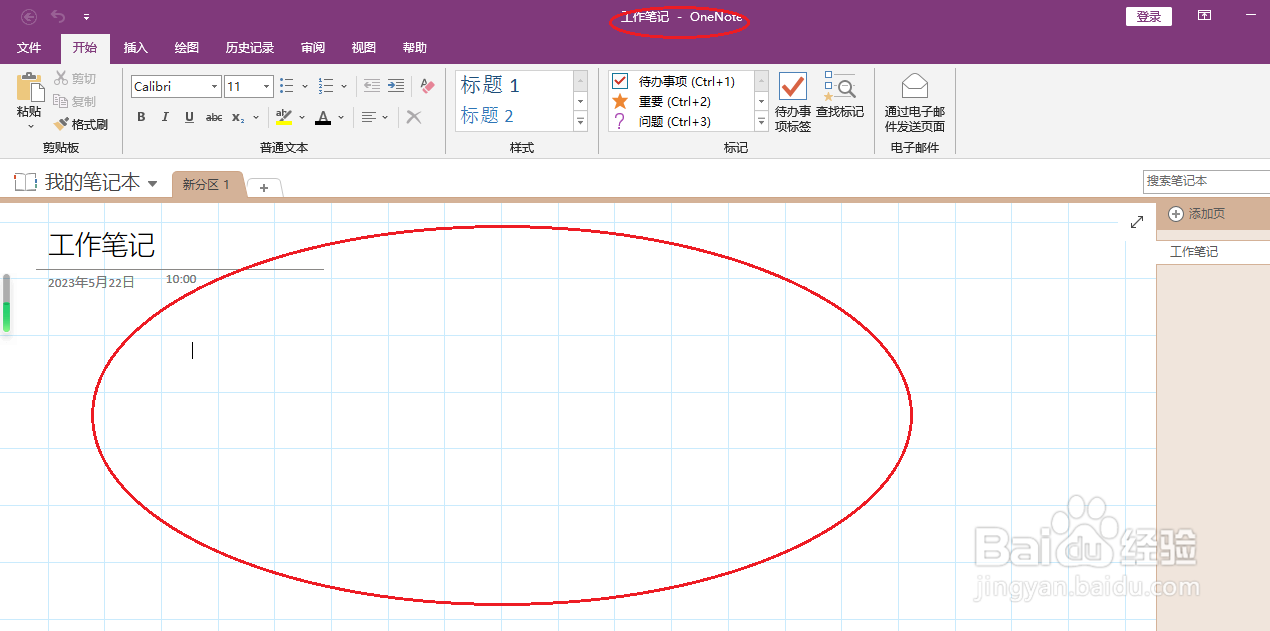Click the page time 10:00
This screenshot has width=1270, height=631.
pos(181,280)
